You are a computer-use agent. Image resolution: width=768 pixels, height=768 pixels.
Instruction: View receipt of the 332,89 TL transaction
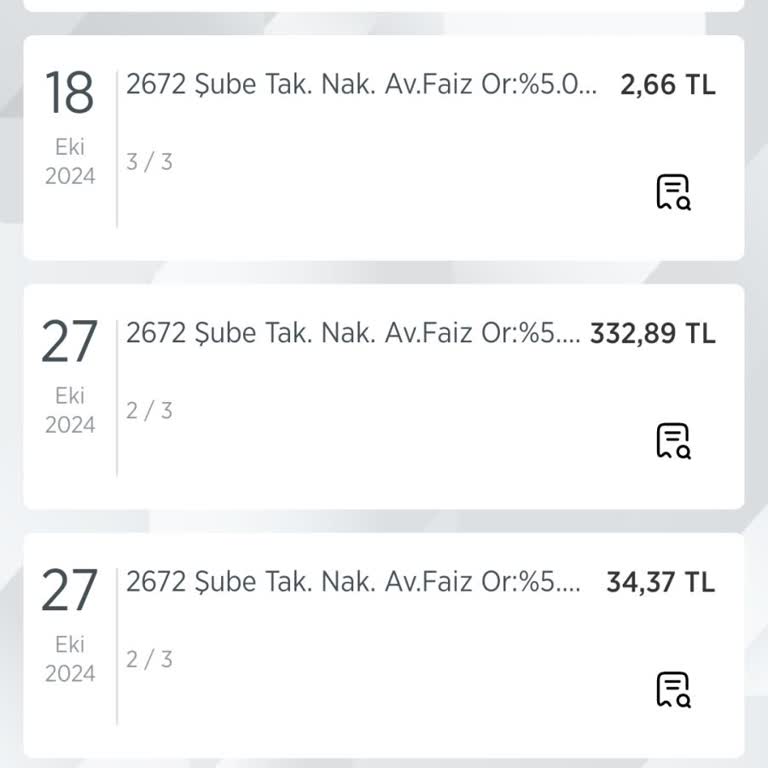point(673,441)
